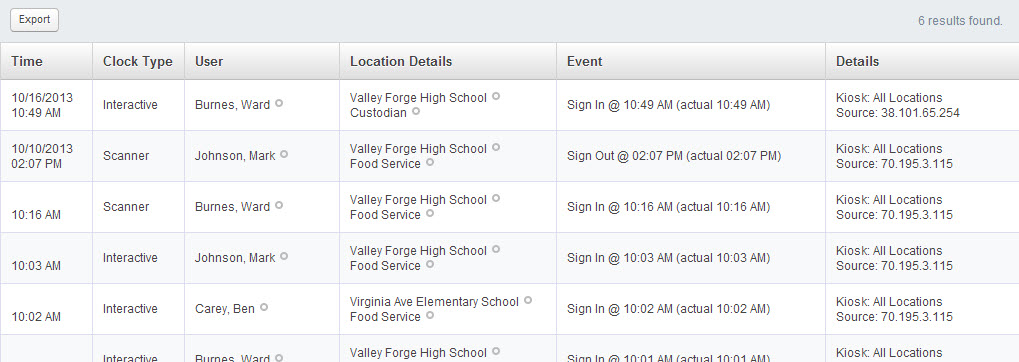This screenshot has width=1019, height=362.
Task: Sort by the Clock Type column header
Action: tap(138, 62)
